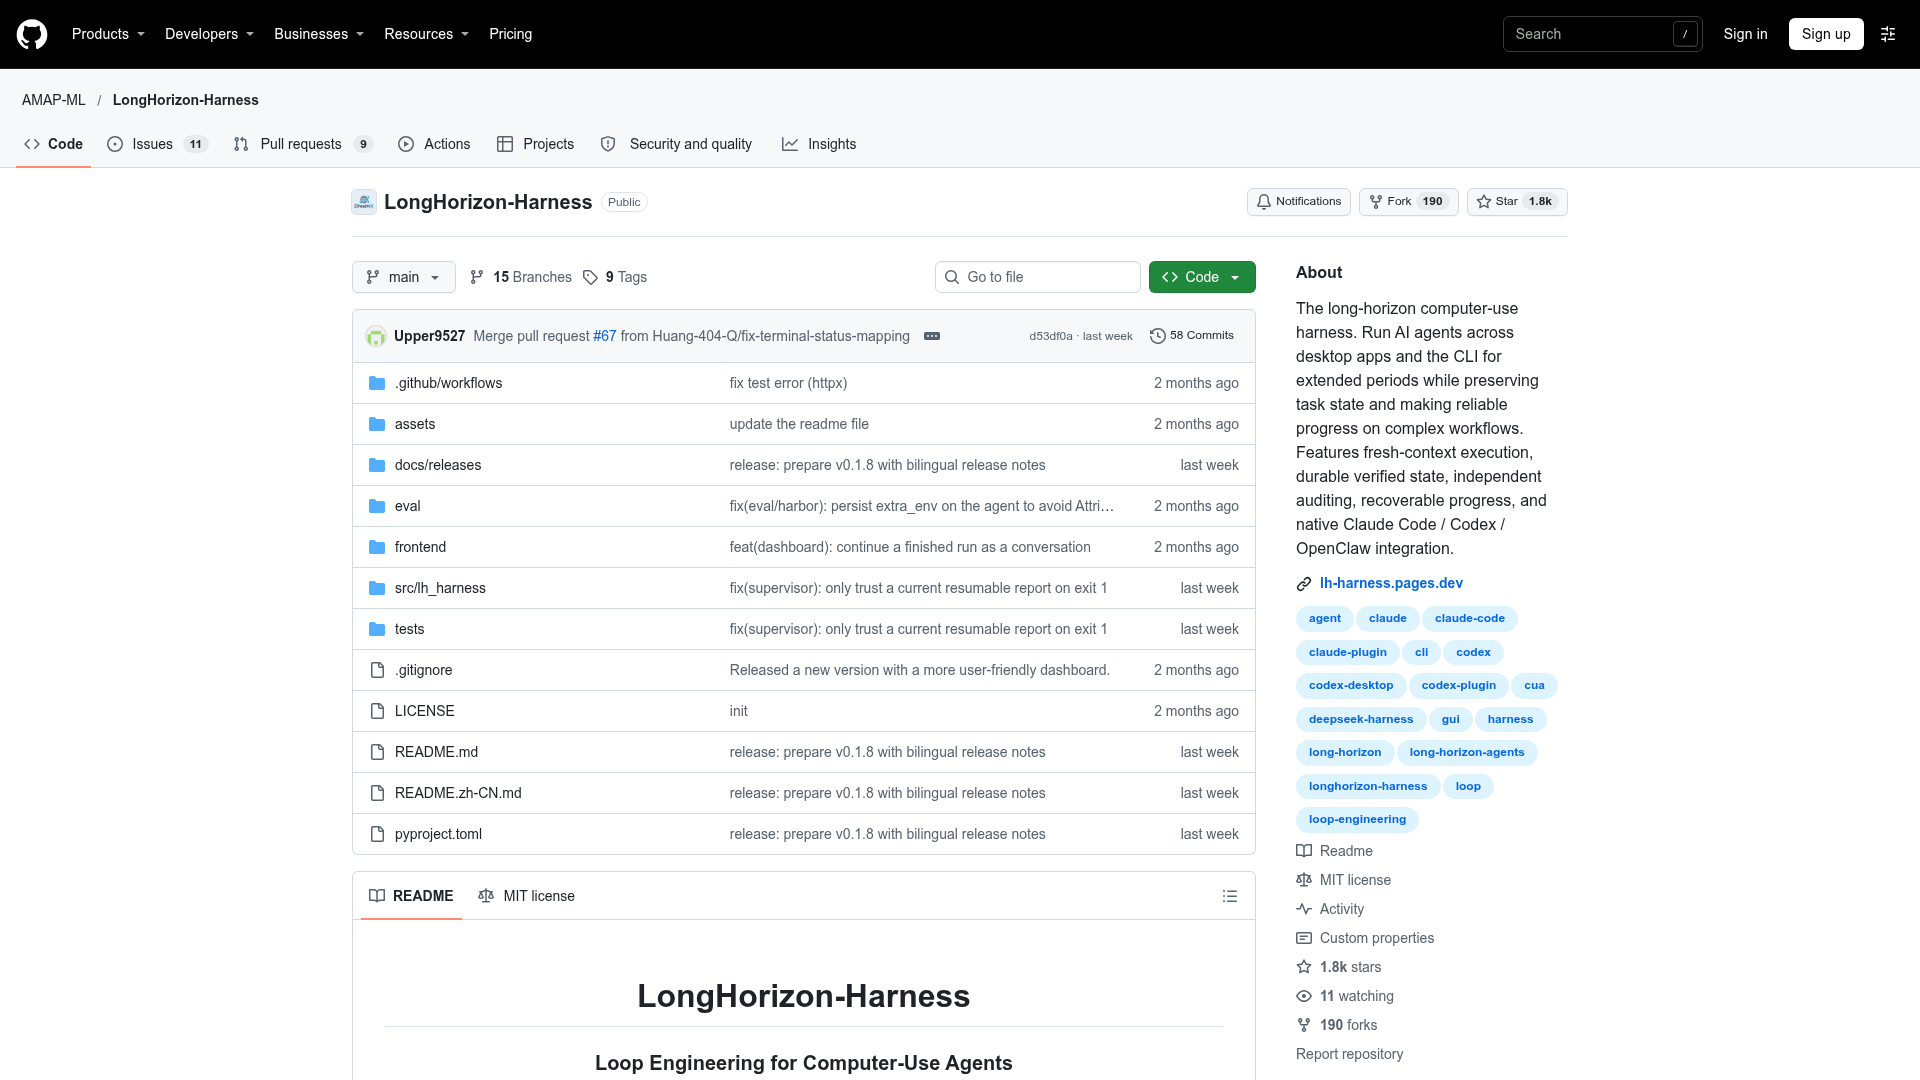
Task: Expand the Businesses menu
Action: point(319,34)
